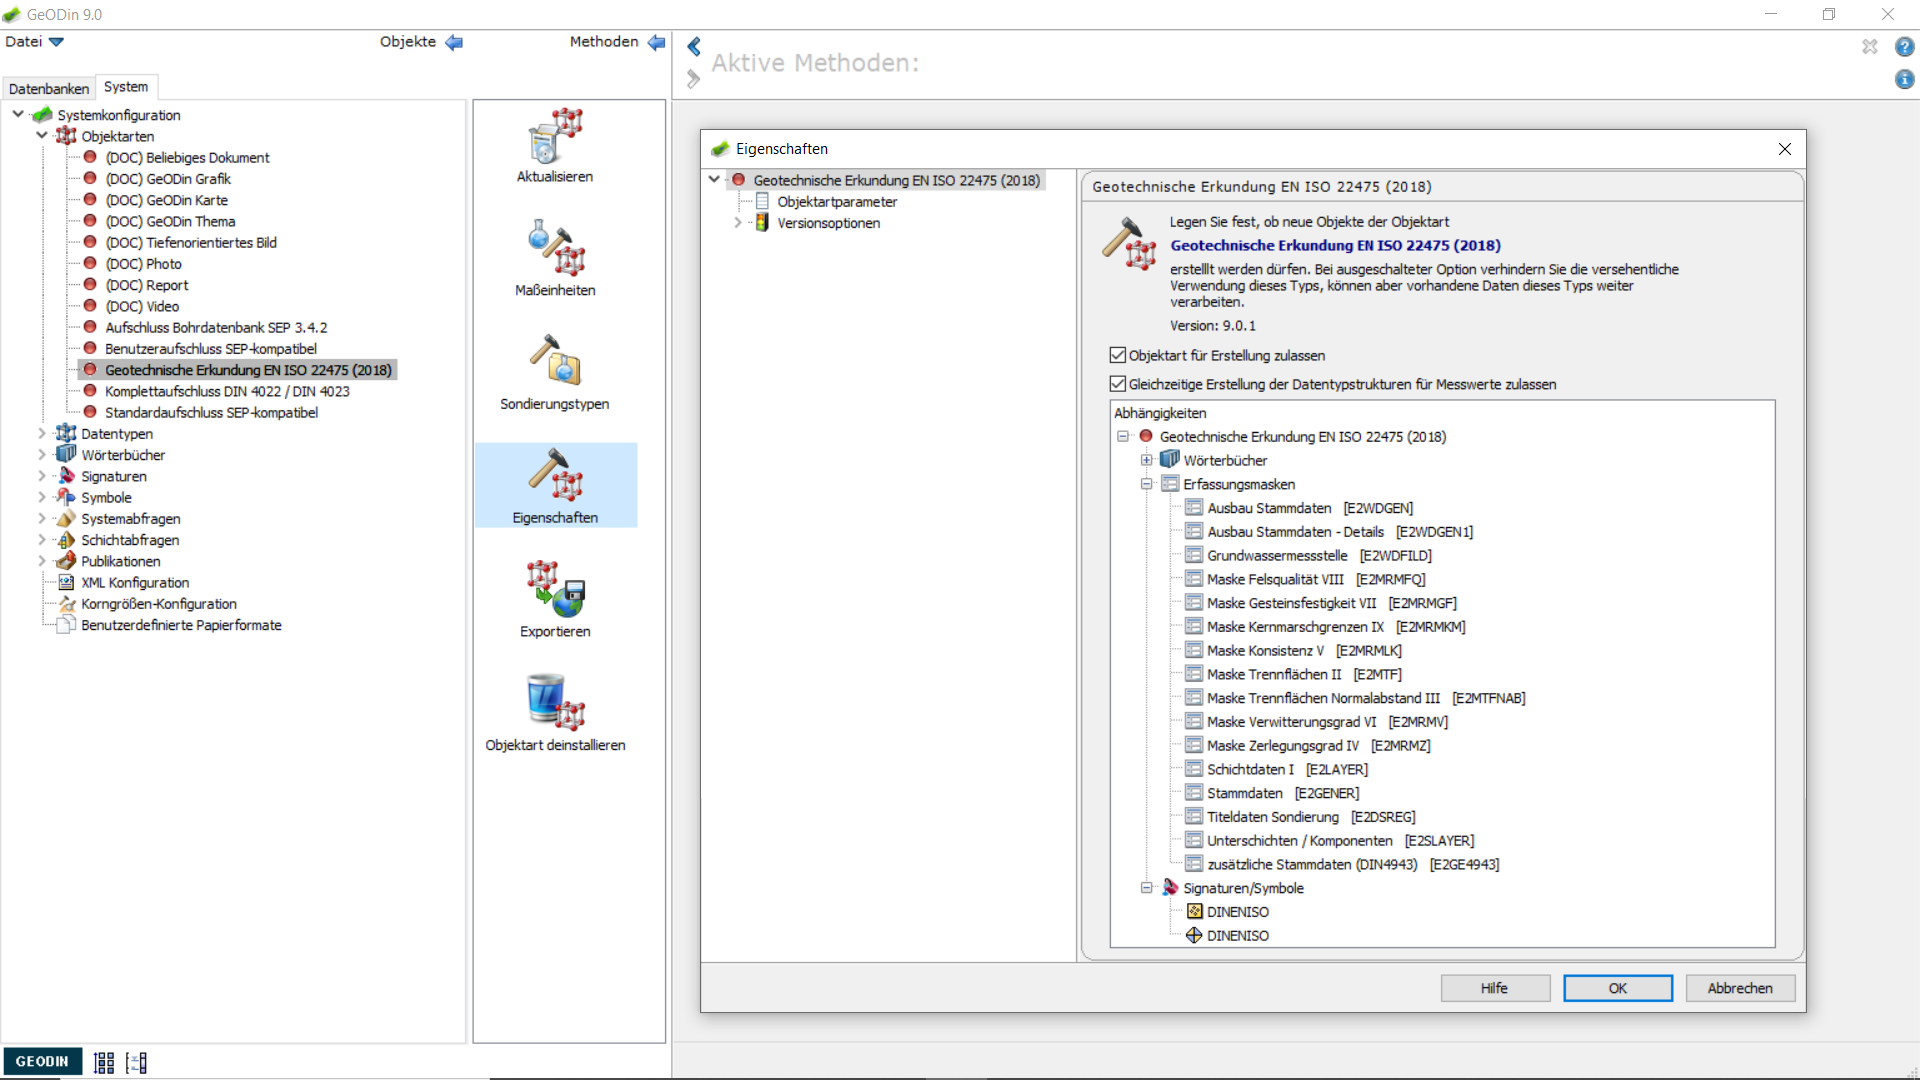The image size is (1920, 1080).
Task: Expand Versionsoptionen in the dialog tree
Action: 738,222
